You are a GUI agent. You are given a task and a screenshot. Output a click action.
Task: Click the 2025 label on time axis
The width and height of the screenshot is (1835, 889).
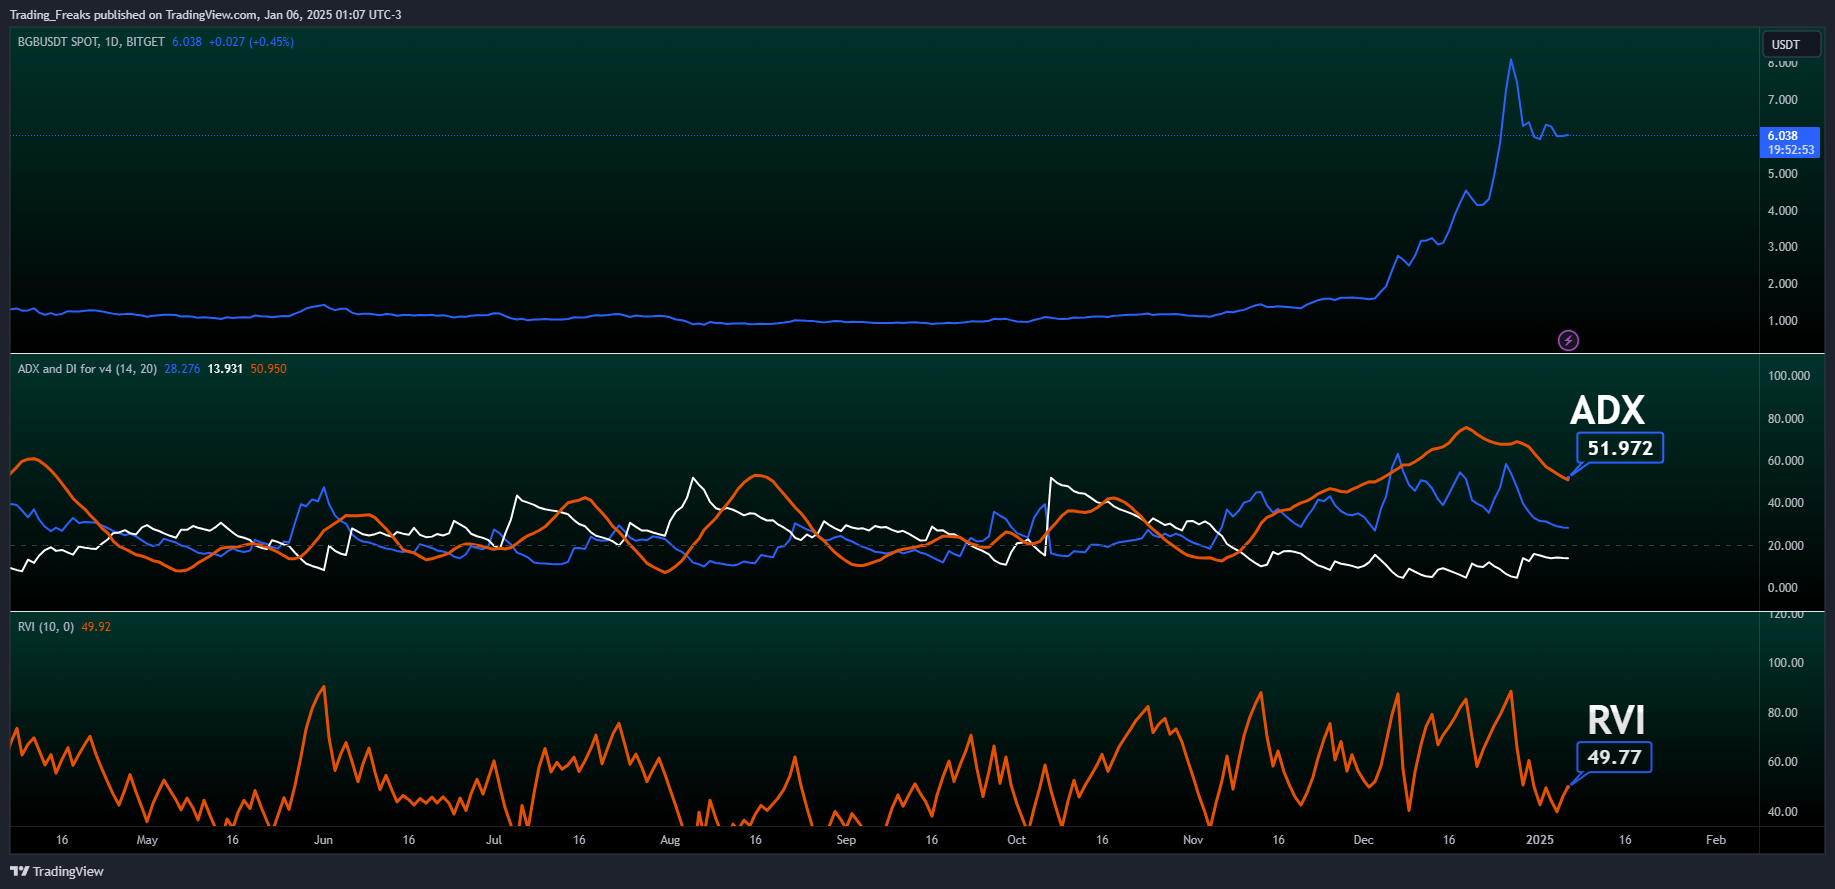click(x=1540, y=840)
